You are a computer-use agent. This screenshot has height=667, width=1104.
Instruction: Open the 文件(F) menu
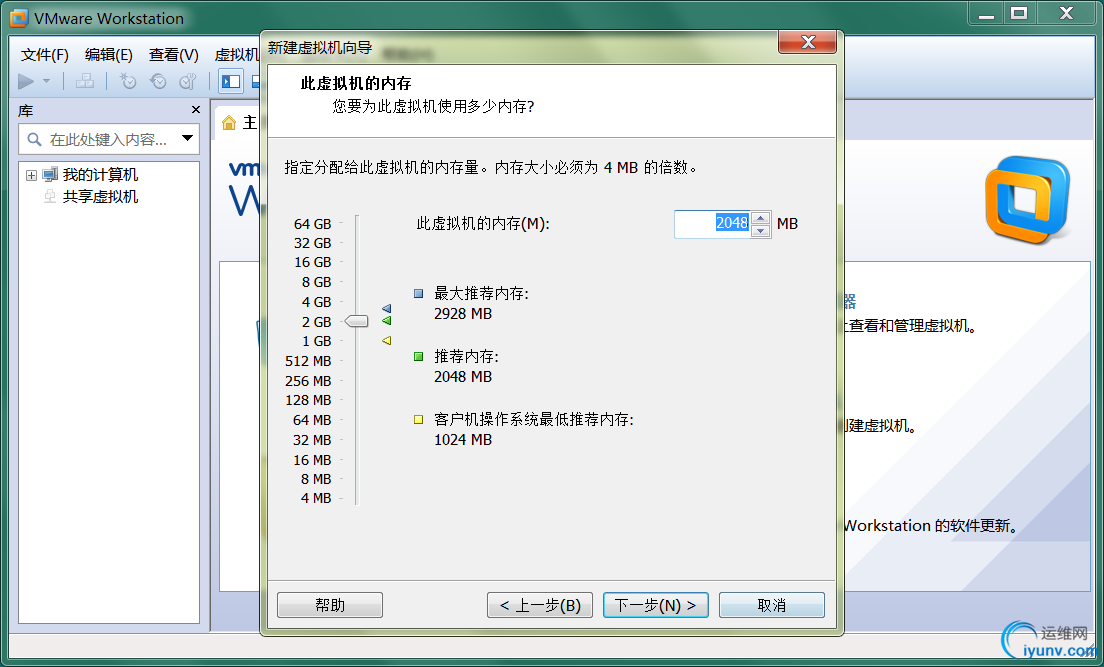pyautogui.click(x=42, y=55)
